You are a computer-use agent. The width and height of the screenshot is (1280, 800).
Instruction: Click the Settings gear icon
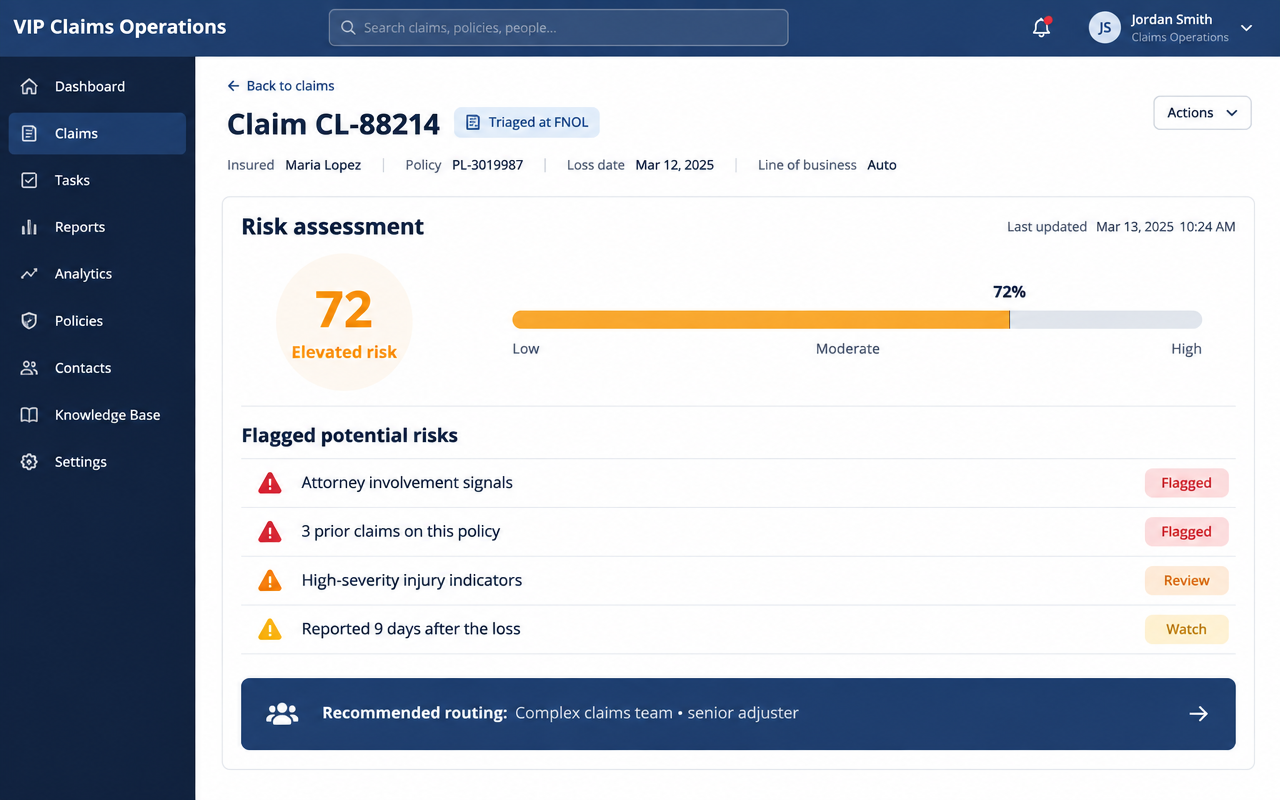click(x=29, y=462)
